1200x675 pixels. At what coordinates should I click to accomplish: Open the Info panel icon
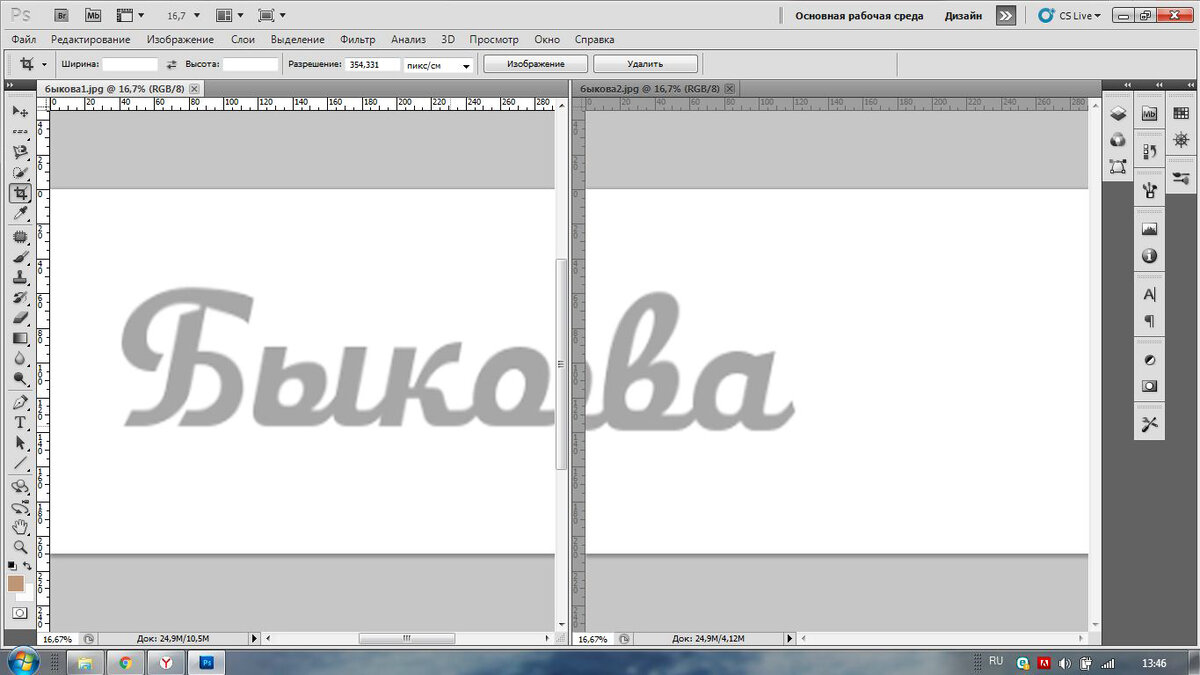tap(1150, 256)
